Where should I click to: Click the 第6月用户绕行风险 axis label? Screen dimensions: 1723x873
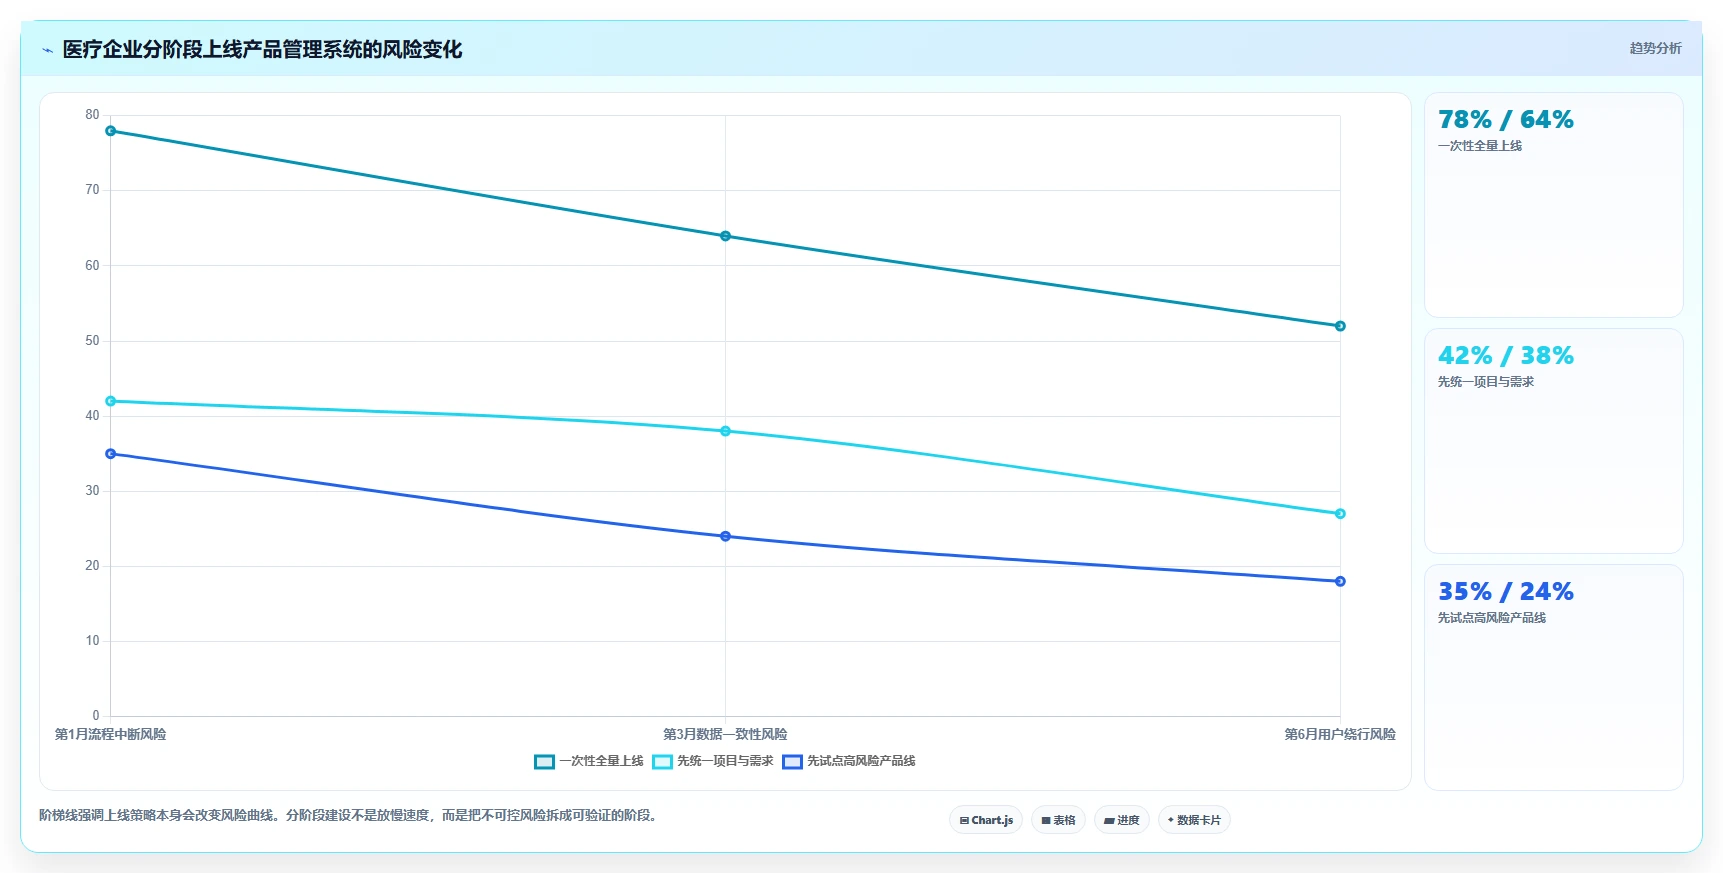(1340, 734)
